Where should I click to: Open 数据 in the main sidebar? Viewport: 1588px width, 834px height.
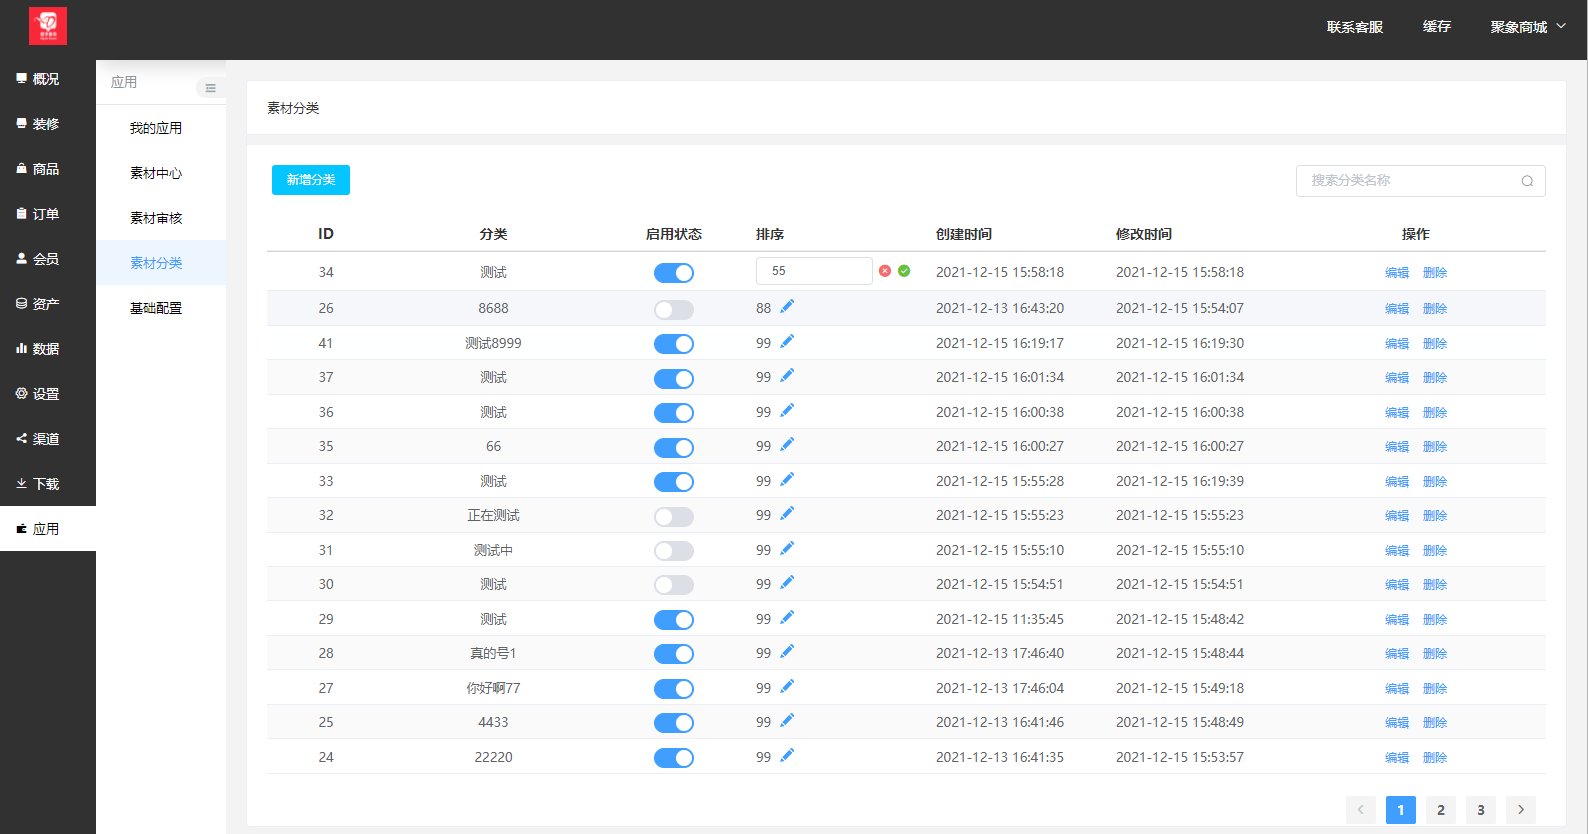tap(48, 349)
